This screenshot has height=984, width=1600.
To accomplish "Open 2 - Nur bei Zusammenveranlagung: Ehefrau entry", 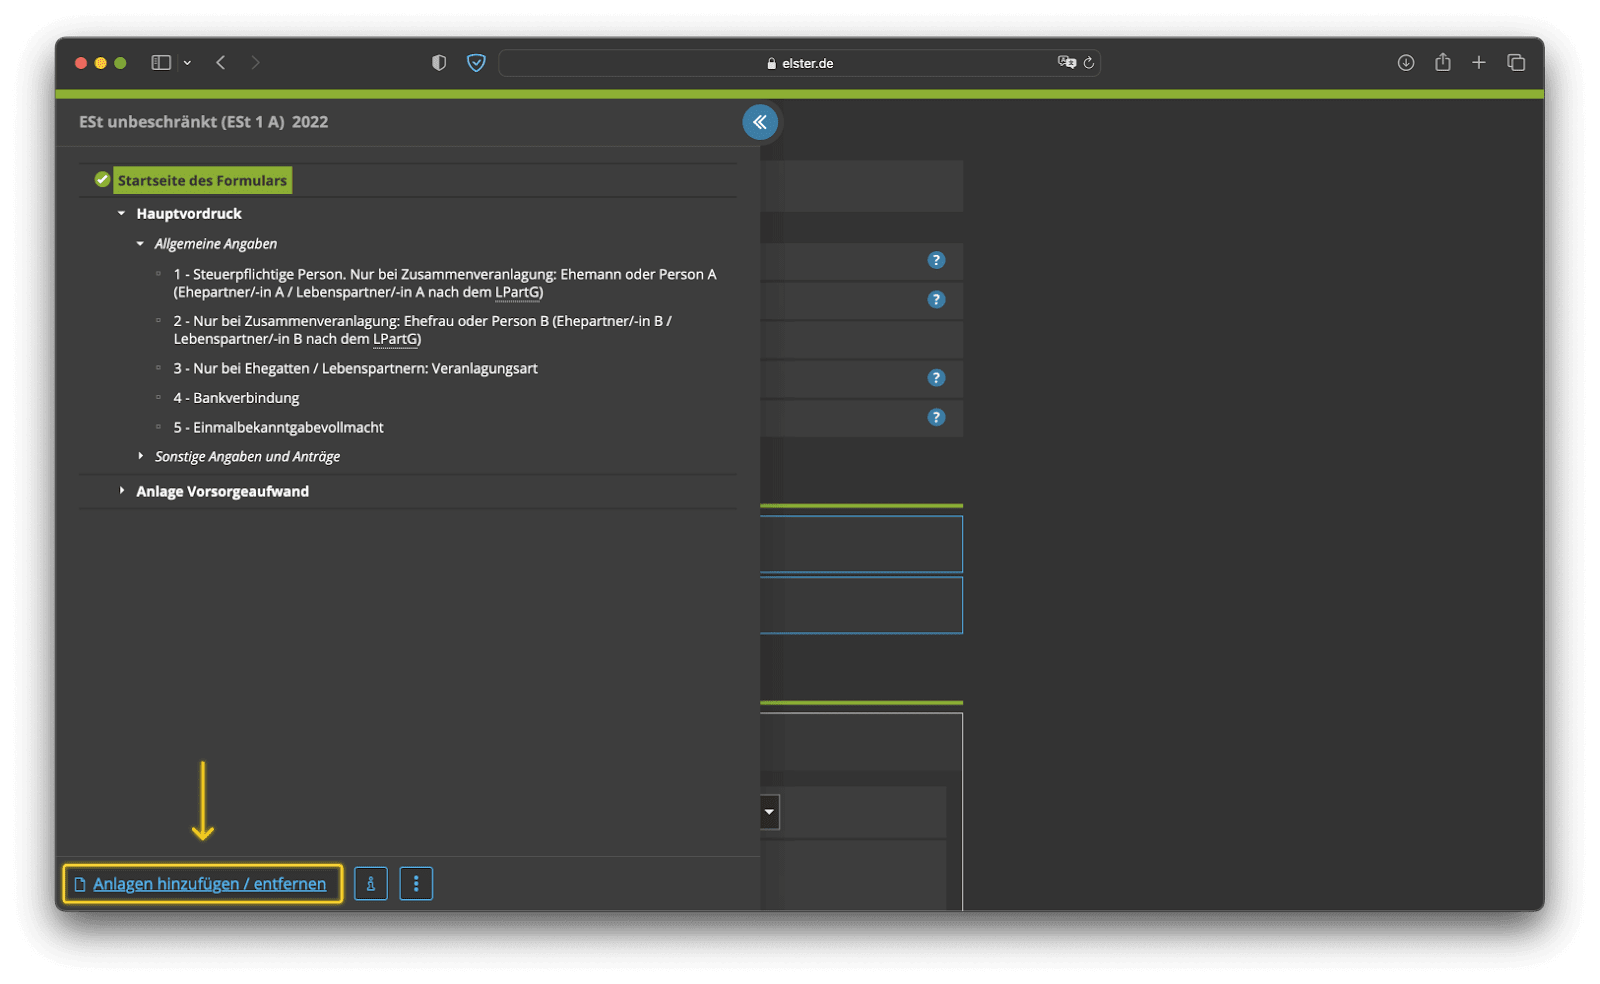I will pos(423,330).
